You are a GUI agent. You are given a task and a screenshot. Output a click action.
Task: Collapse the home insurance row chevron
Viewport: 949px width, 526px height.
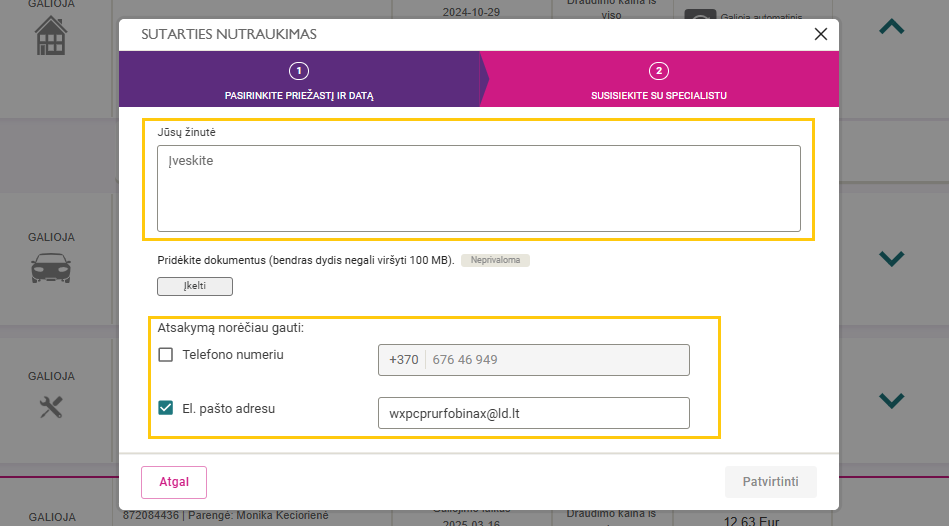pos(892,27)
